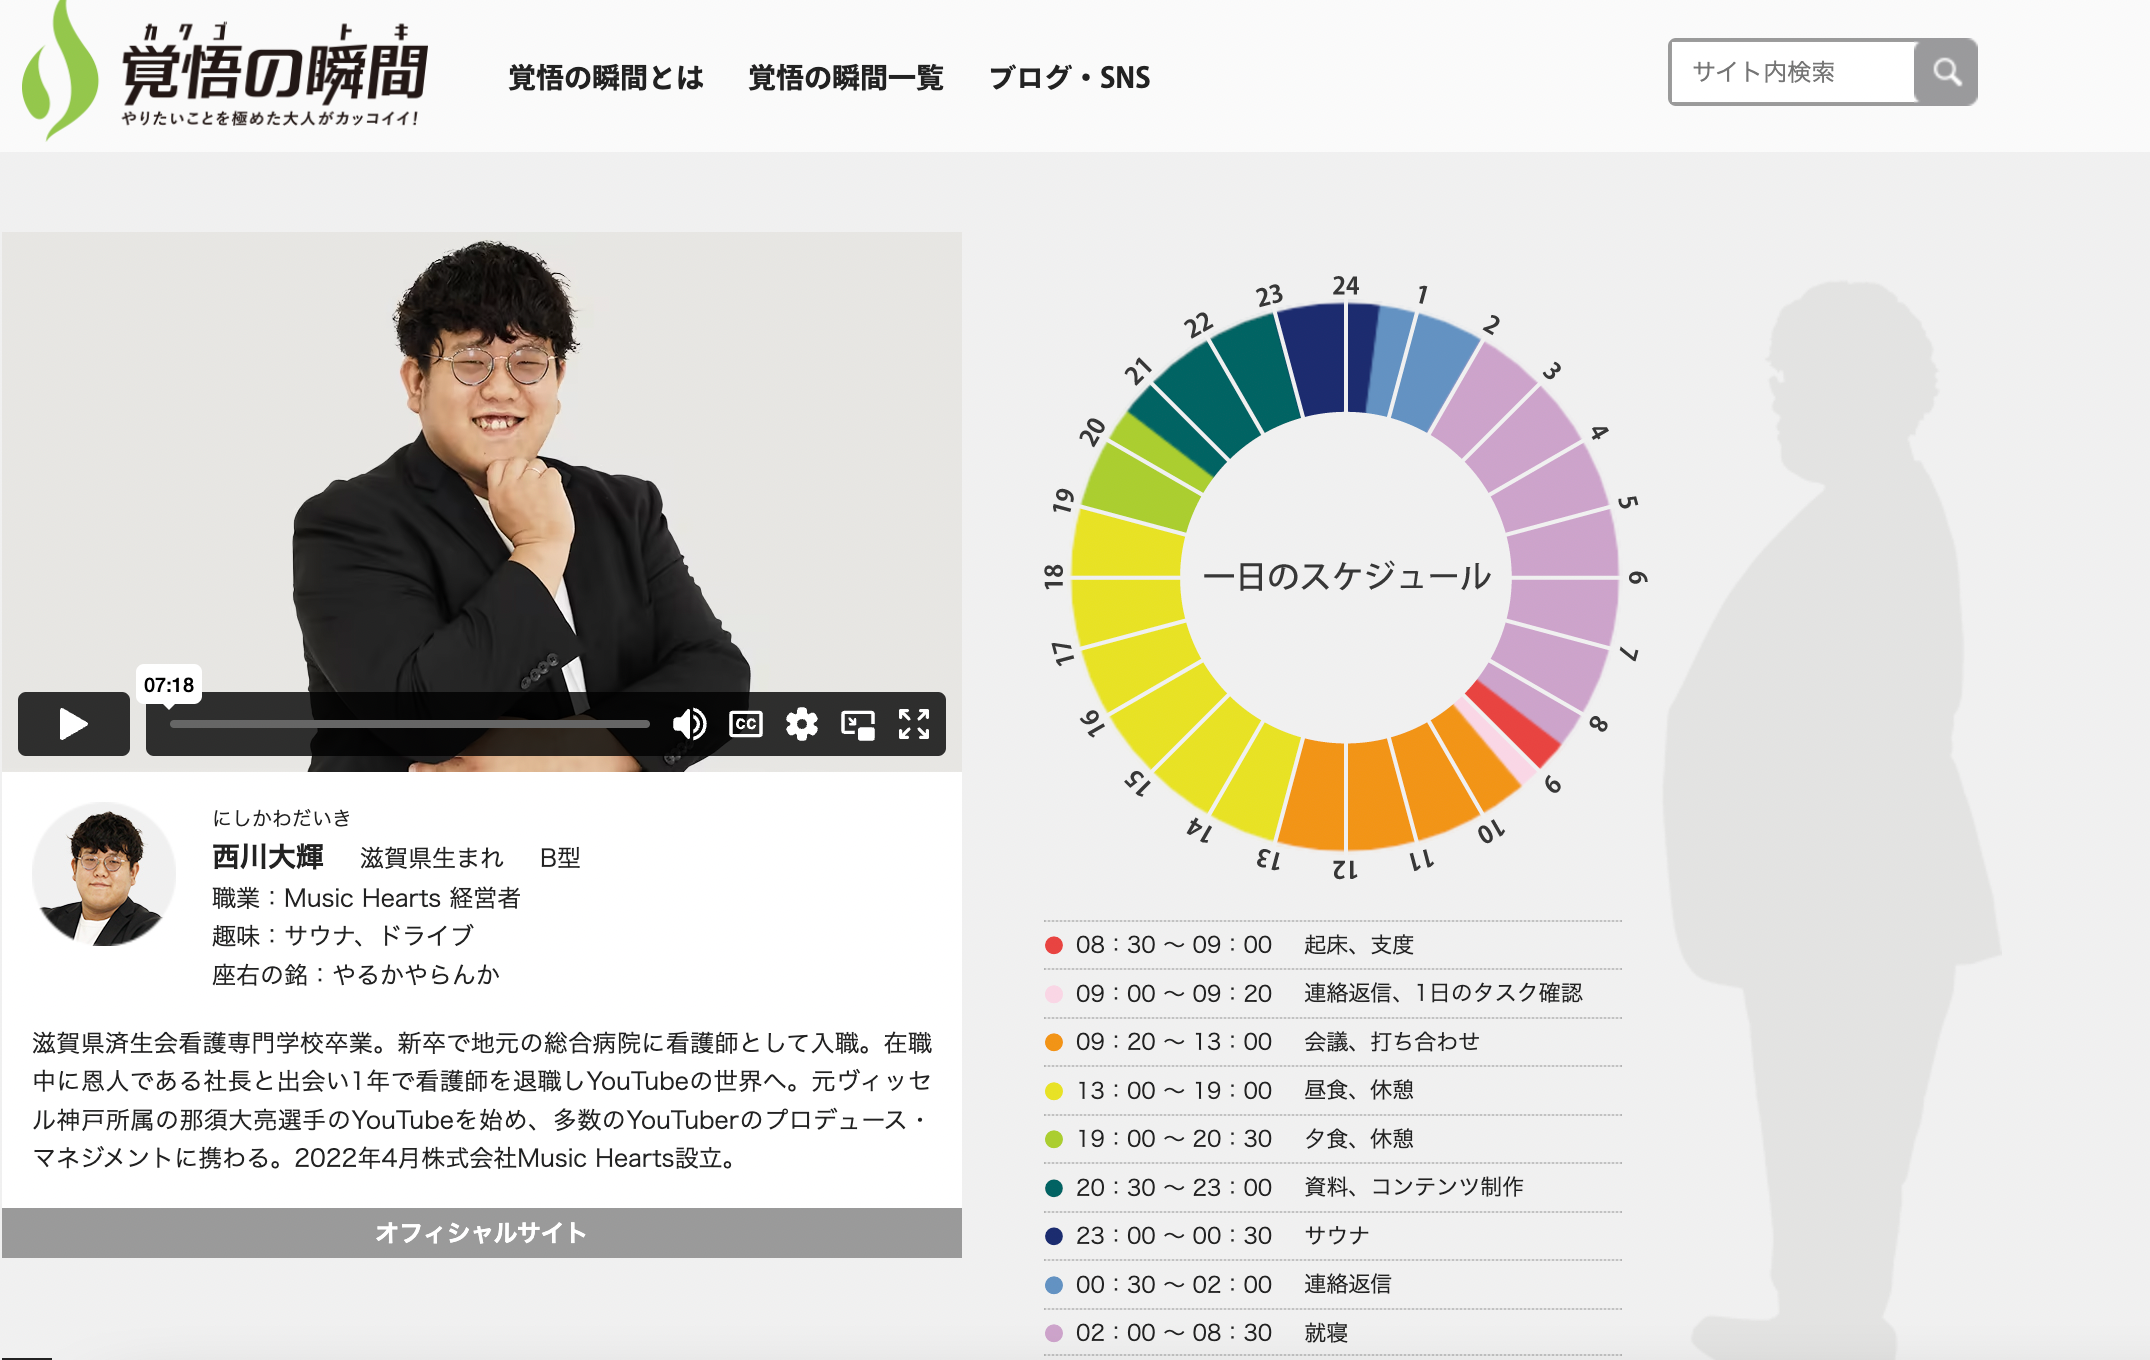Mute the video volume speaker icon
The image size is (2150, 1360).
(689, 723)
